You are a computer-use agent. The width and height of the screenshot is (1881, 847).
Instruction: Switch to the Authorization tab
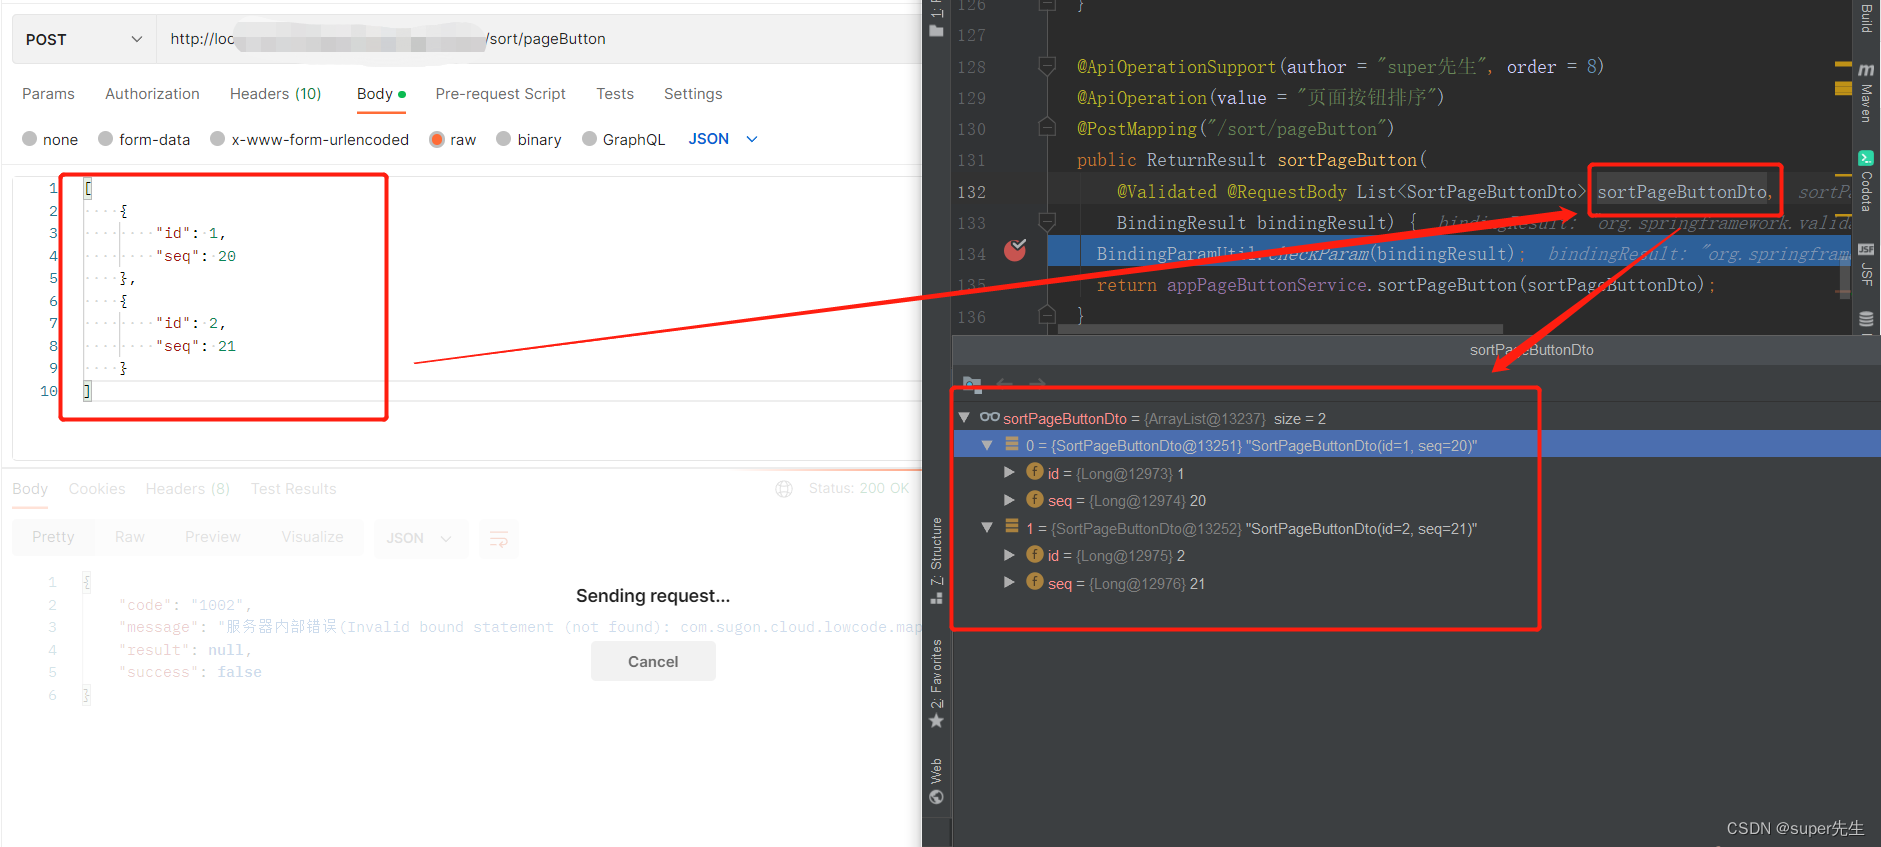[152, 94]
